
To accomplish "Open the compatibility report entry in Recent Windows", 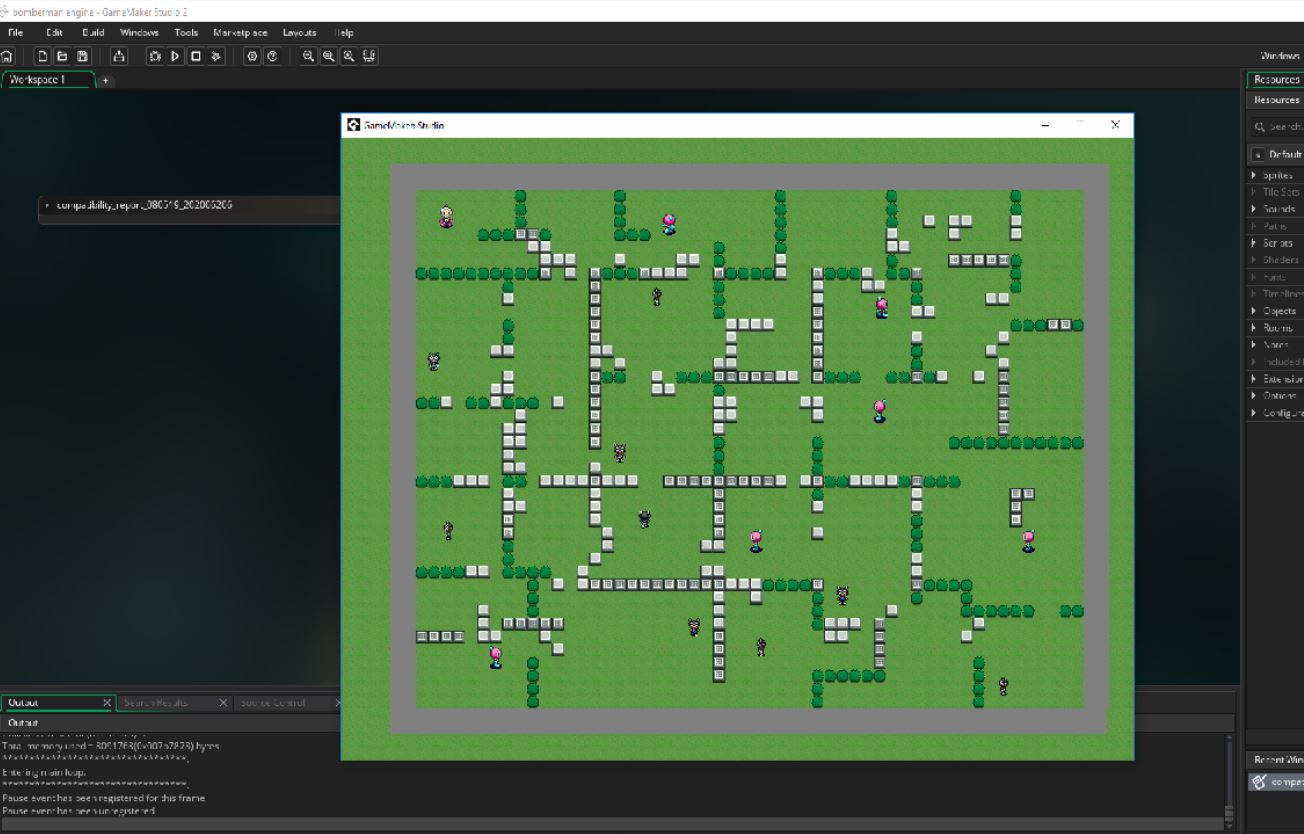I will coord(1278,782).
